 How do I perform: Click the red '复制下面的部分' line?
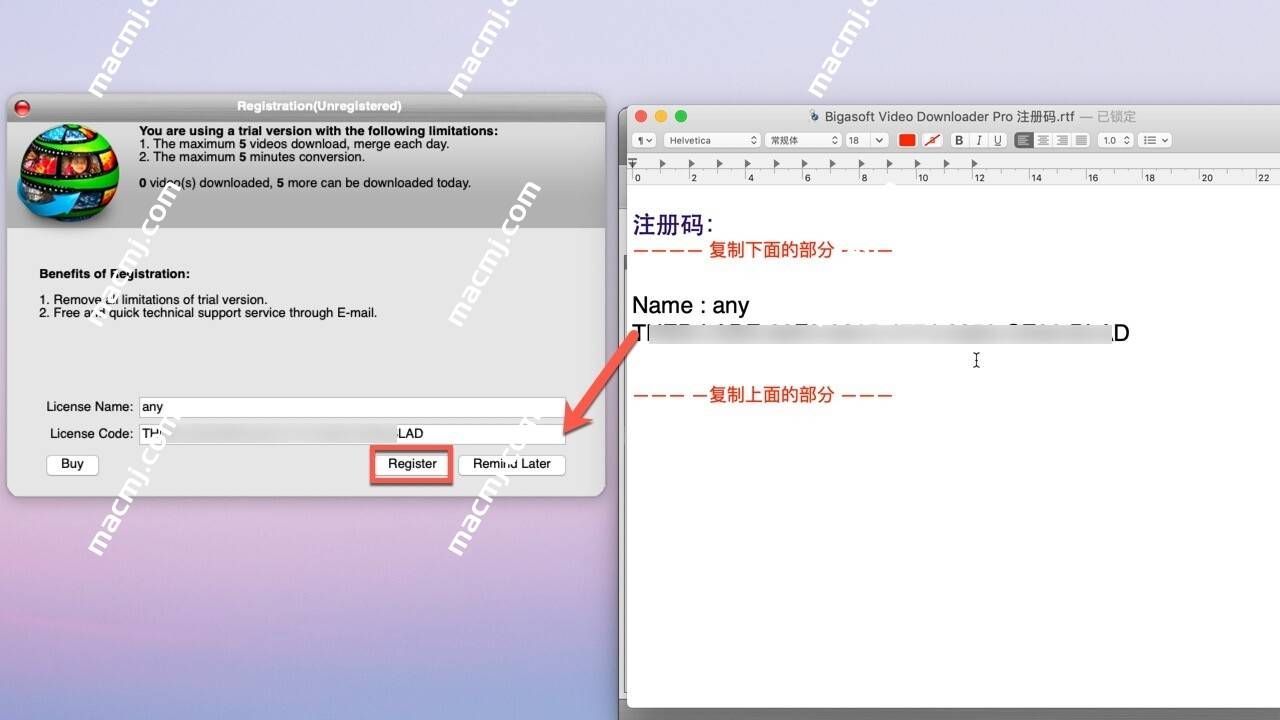click(763, 250)
